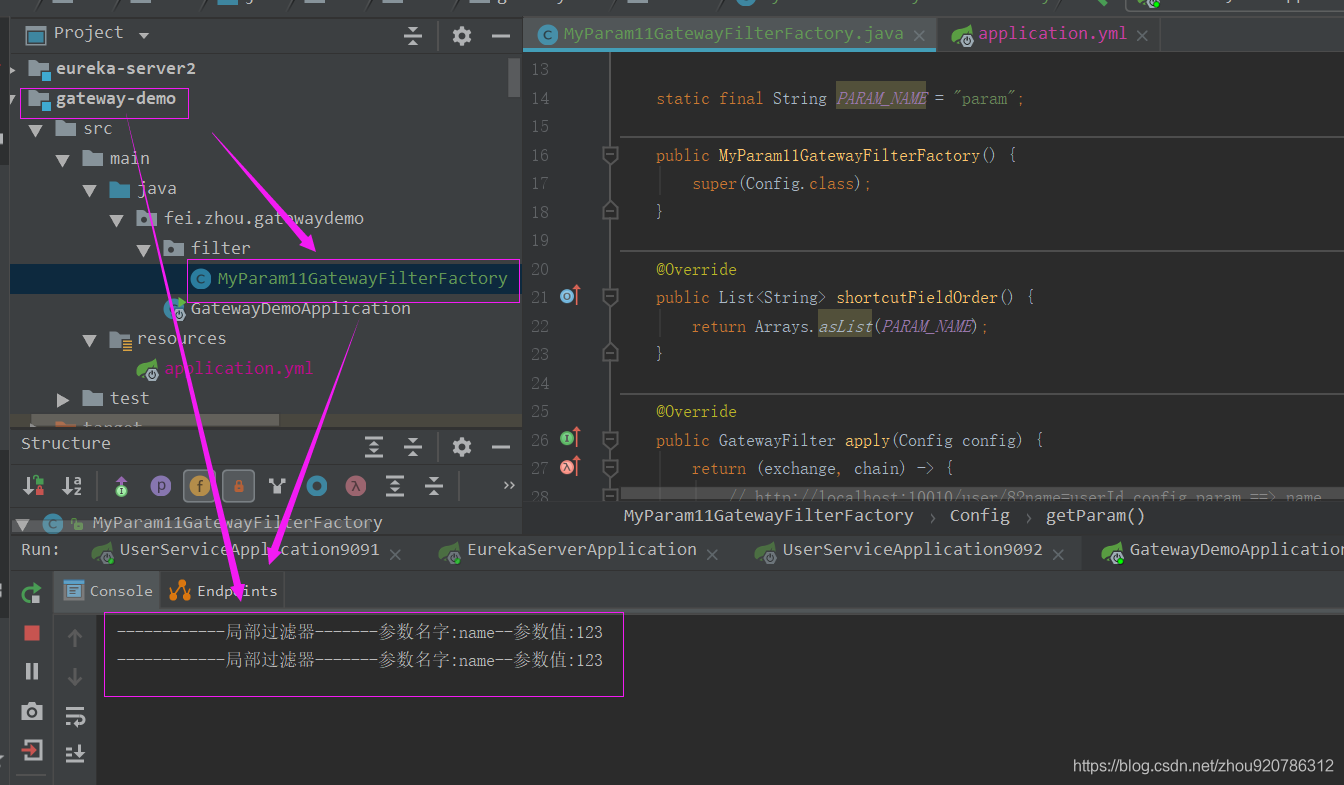The height and width of the screenshot is (785, 1344).
Task: Collapse the main folder
Action: point(63,159)
